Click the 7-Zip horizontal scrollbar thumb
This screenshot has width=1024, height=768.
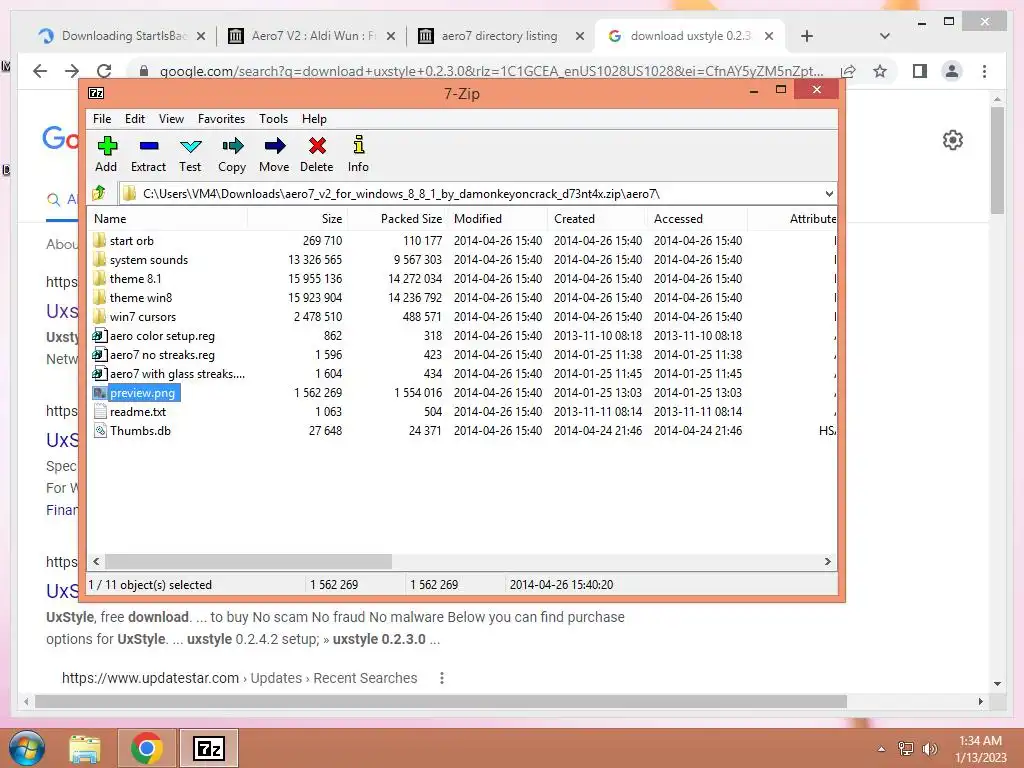coord(248,562)
